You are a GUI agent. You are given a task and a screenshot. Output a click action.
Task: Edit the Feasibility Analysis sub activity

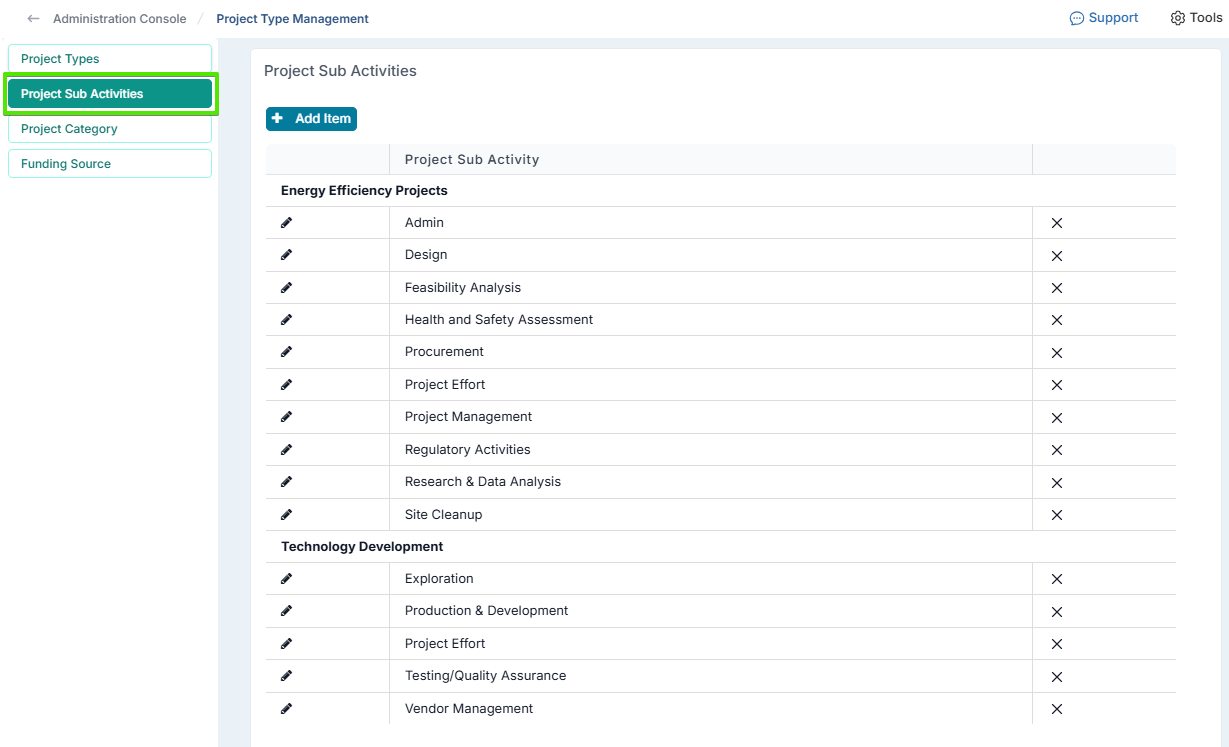(286, 287)
